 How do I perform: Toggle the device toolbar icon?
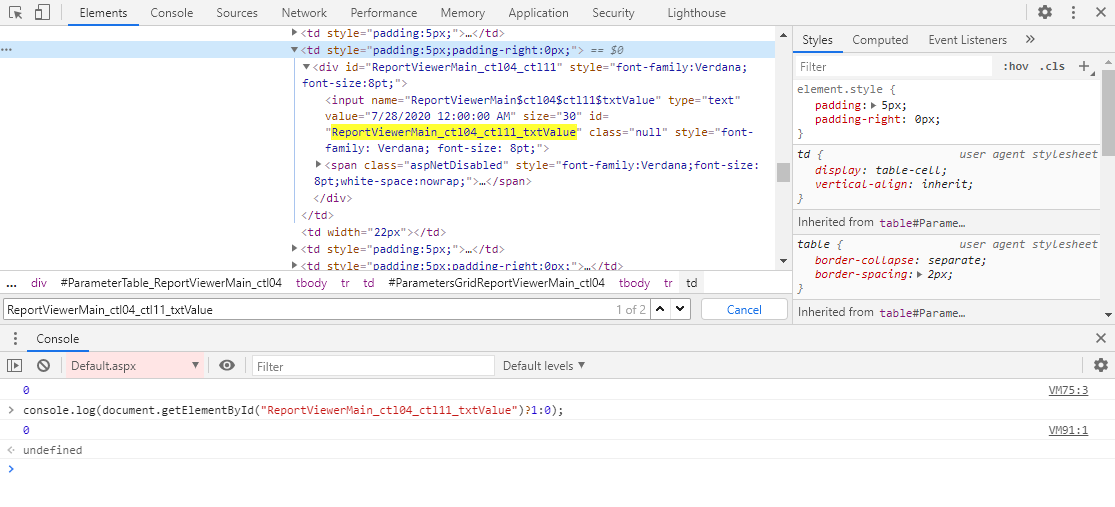(x=42, y=12)
